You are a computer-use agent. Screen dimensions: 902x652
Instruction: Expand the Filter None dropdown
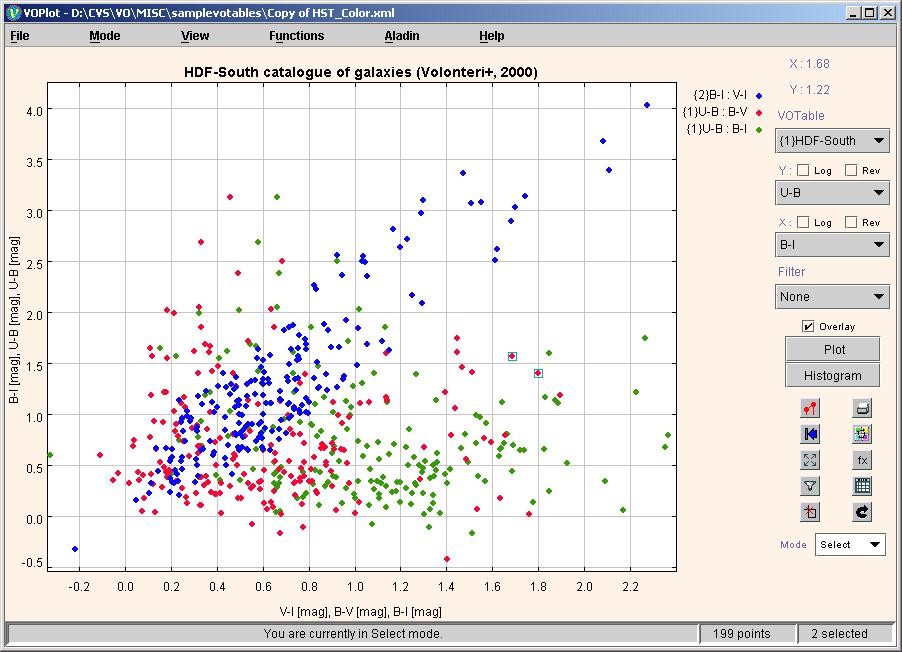tap(832, 297)
